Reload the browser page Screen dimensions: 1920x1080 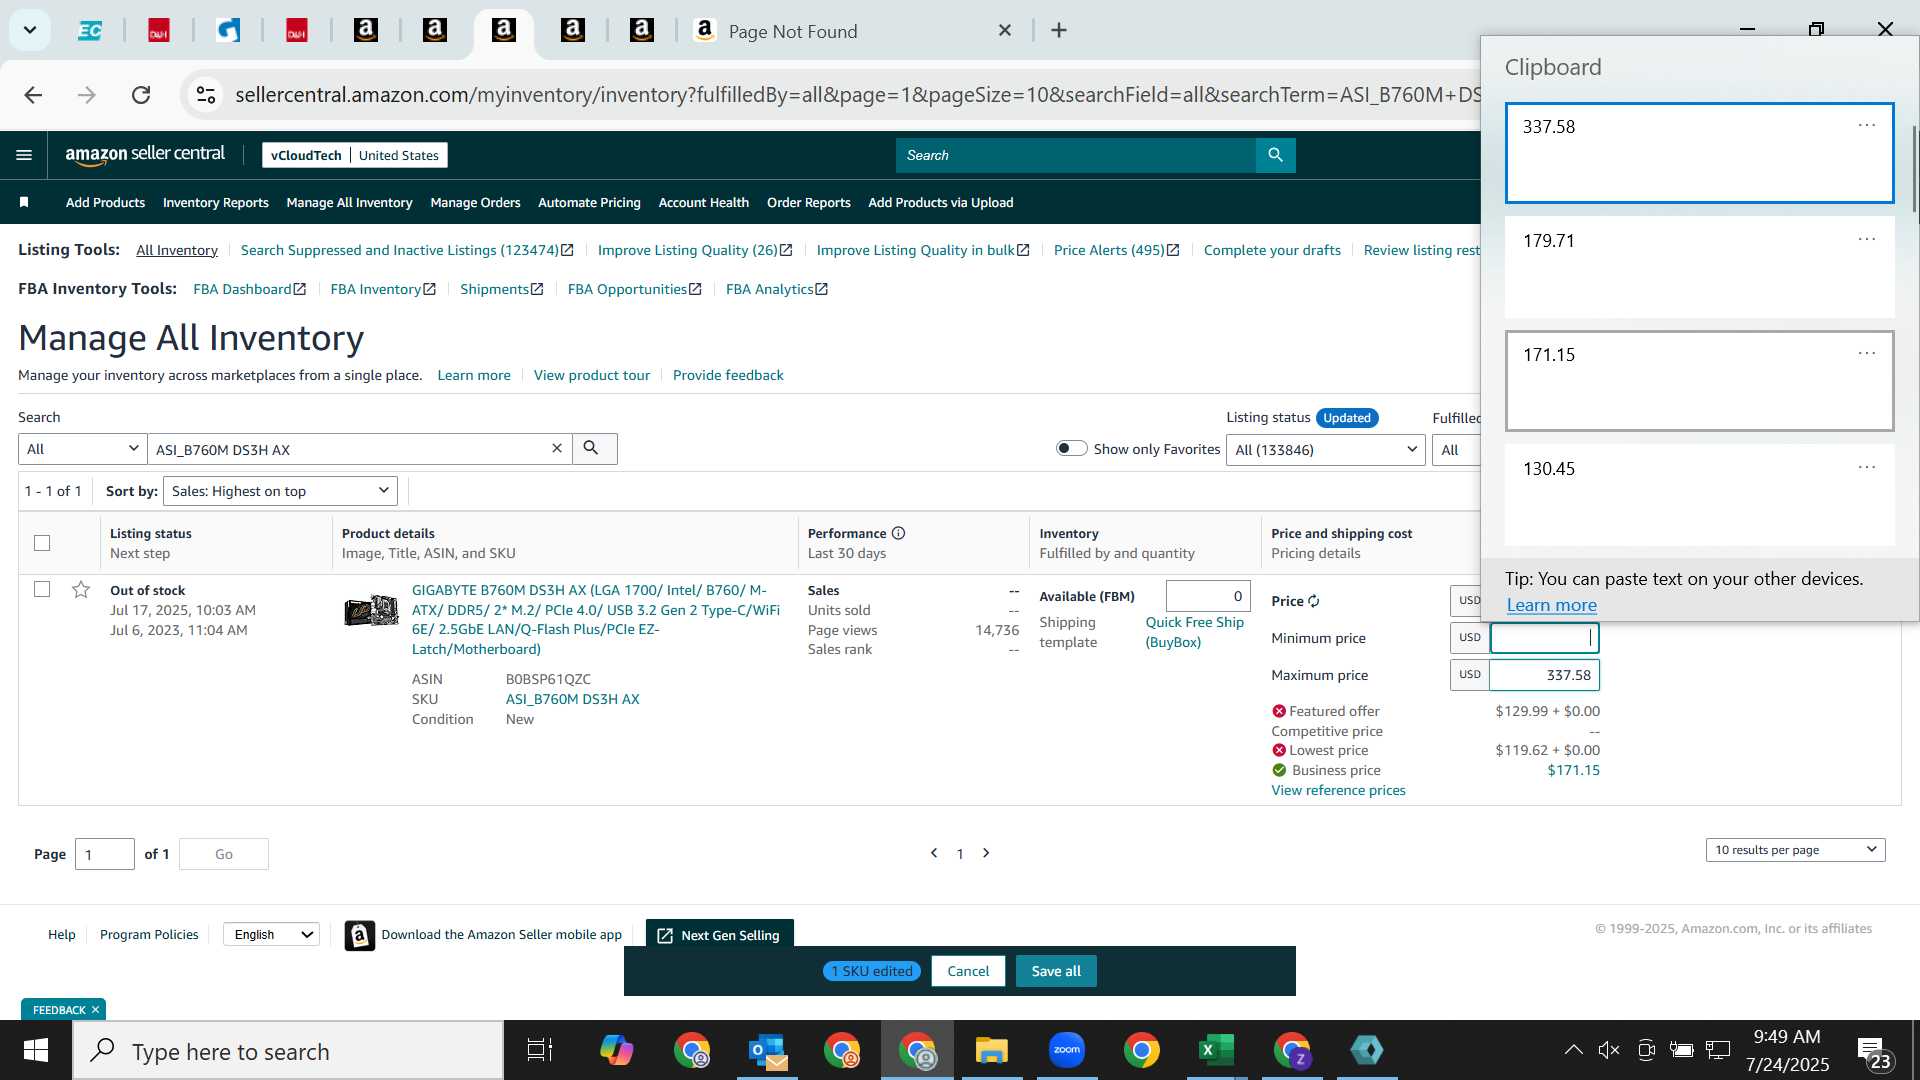(141, 95)
